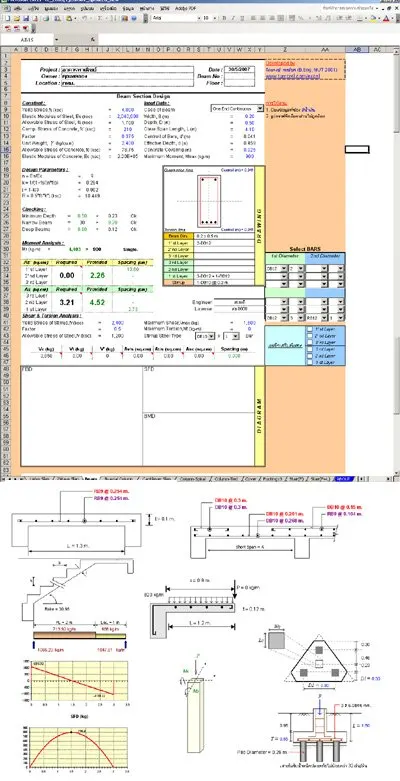Viewport: 400px width, 781px height.
Task: Toggle Bold formatting in toolbar
Action: pos(224,18)
